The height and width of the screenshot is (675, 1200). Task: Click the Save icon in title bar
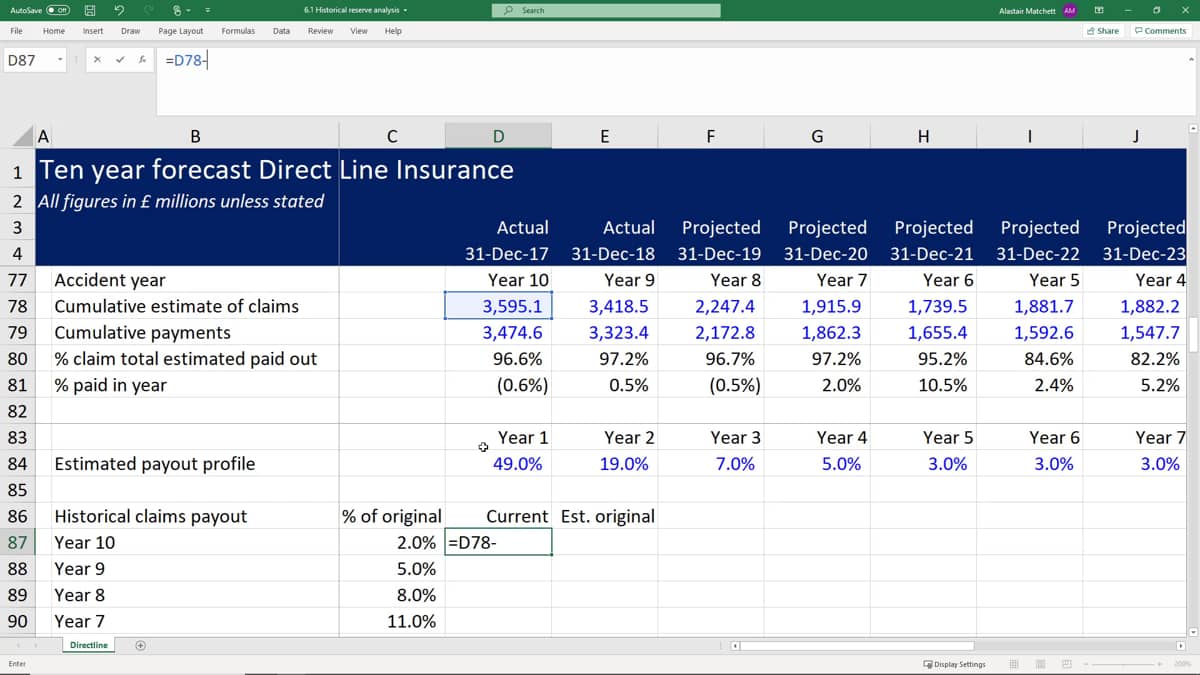89,10
